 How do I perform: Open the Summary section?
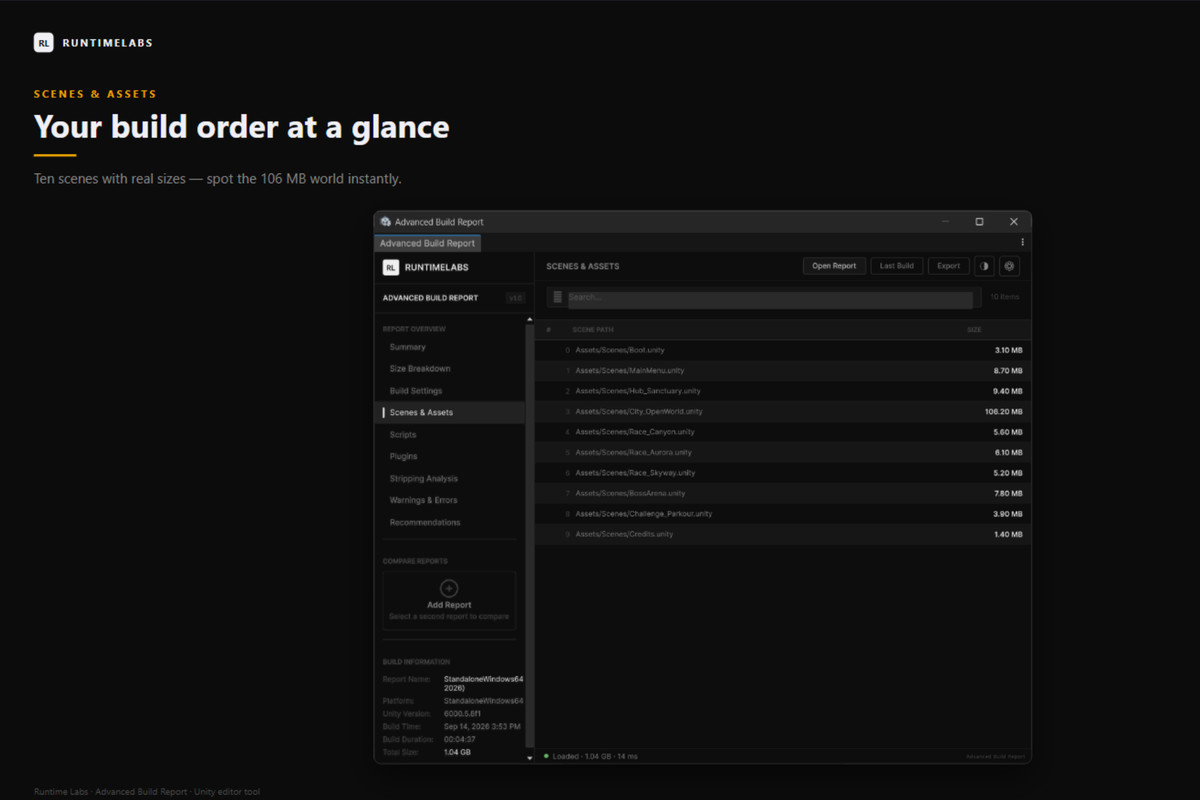tap(450, 347)
